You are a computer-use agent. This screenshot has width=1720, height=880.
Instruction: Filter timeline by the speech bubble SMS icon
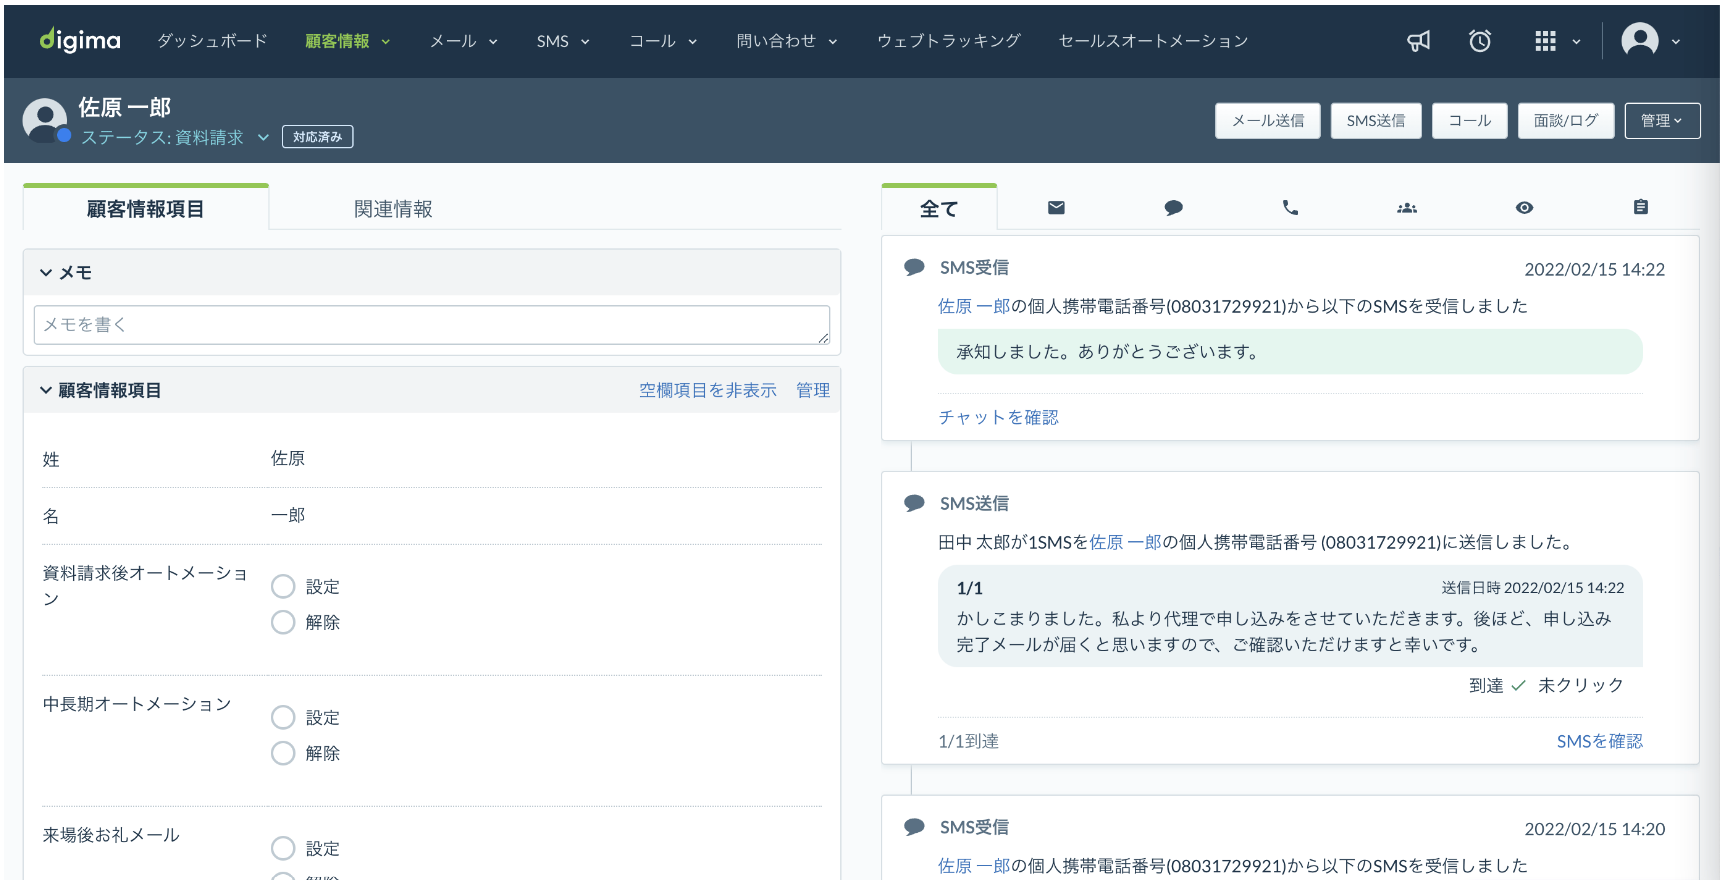[1173, 208]
